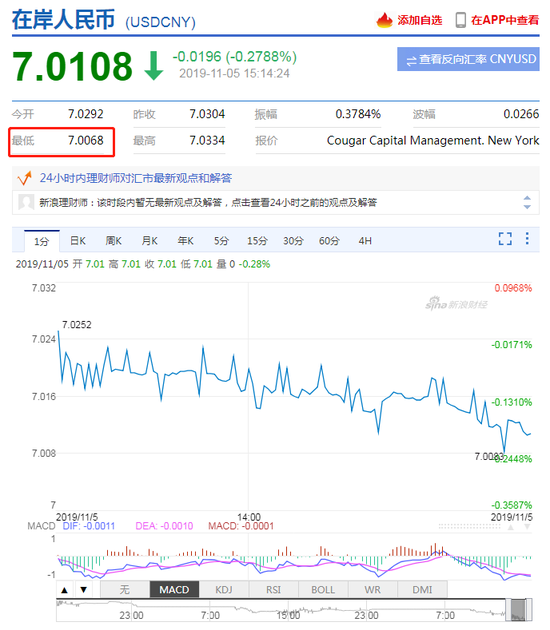The height and width of the screenshot is (630, 550).
Task: Click 今开 value 7.0292
Action: coord(86,114)
